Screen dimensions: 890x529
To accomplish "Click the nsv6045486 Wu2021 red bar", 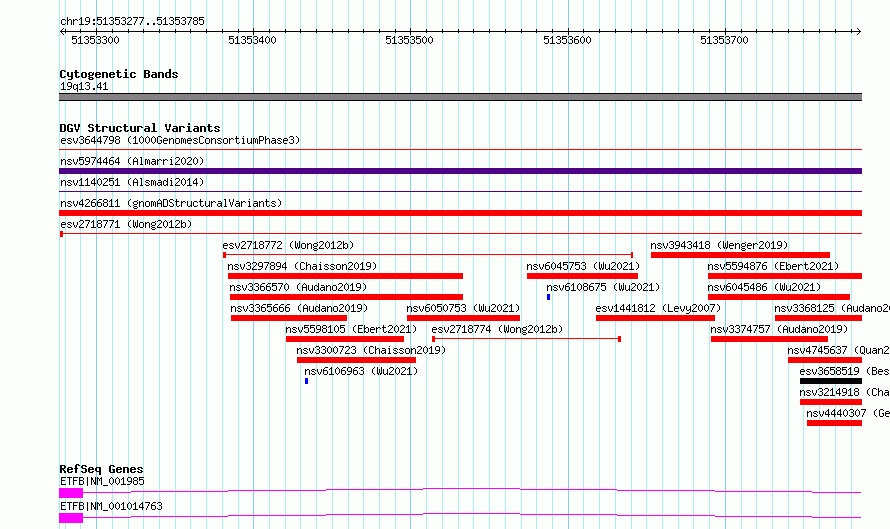I will pos(779,297).
